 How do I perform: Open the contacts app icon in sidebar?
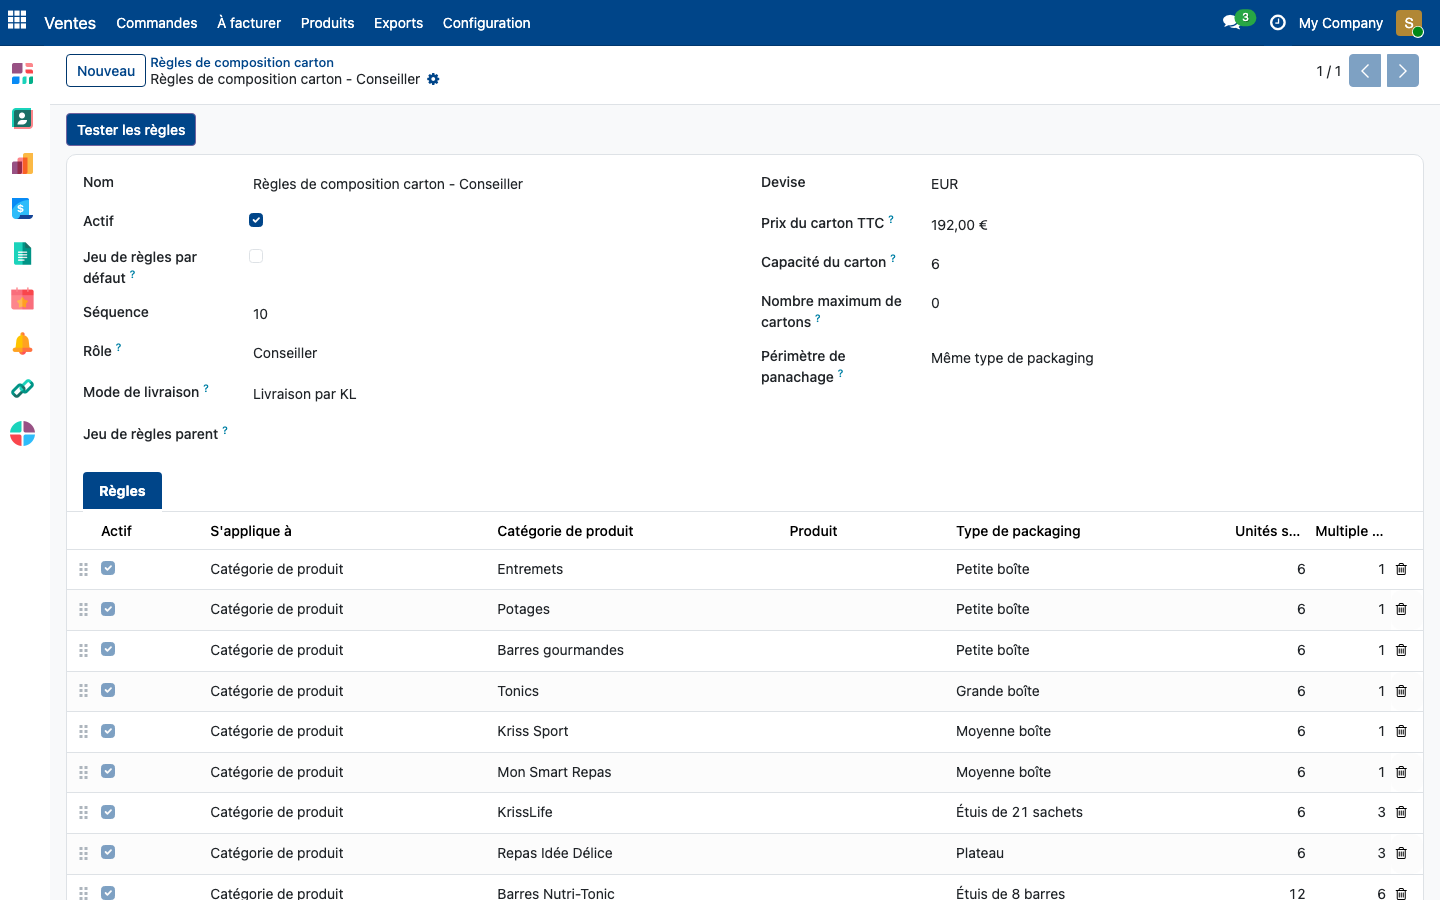tap(22, 118)
